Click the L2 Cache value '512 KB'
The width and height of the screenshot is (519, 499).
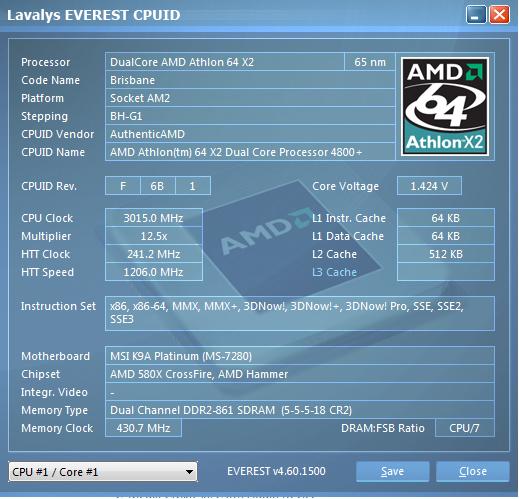coord(446,254)
